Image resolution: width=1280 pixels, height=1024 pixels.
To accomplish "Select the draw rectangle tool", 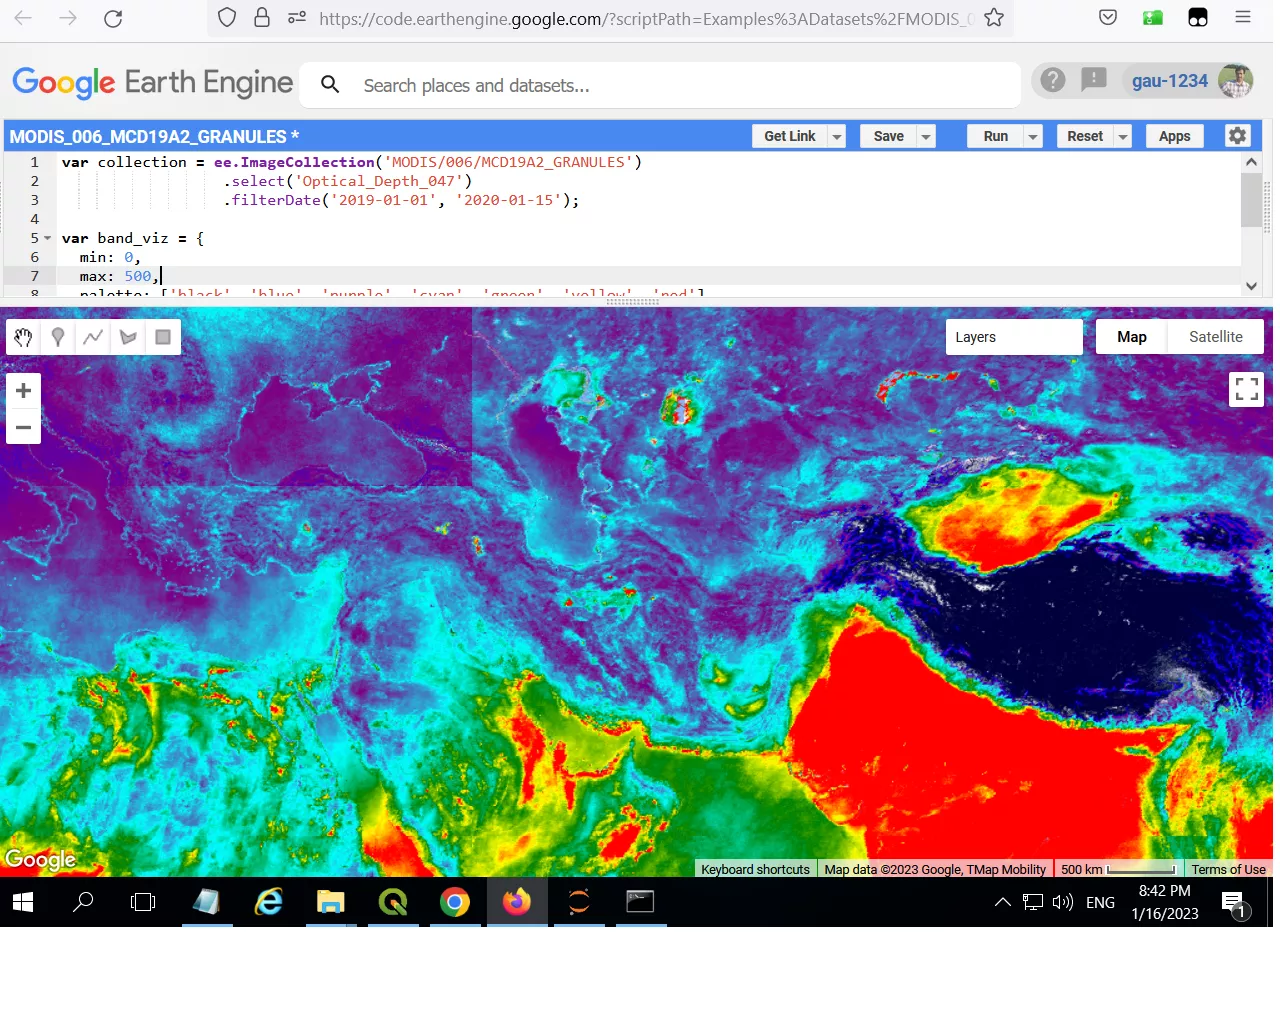I will (163, 338).
